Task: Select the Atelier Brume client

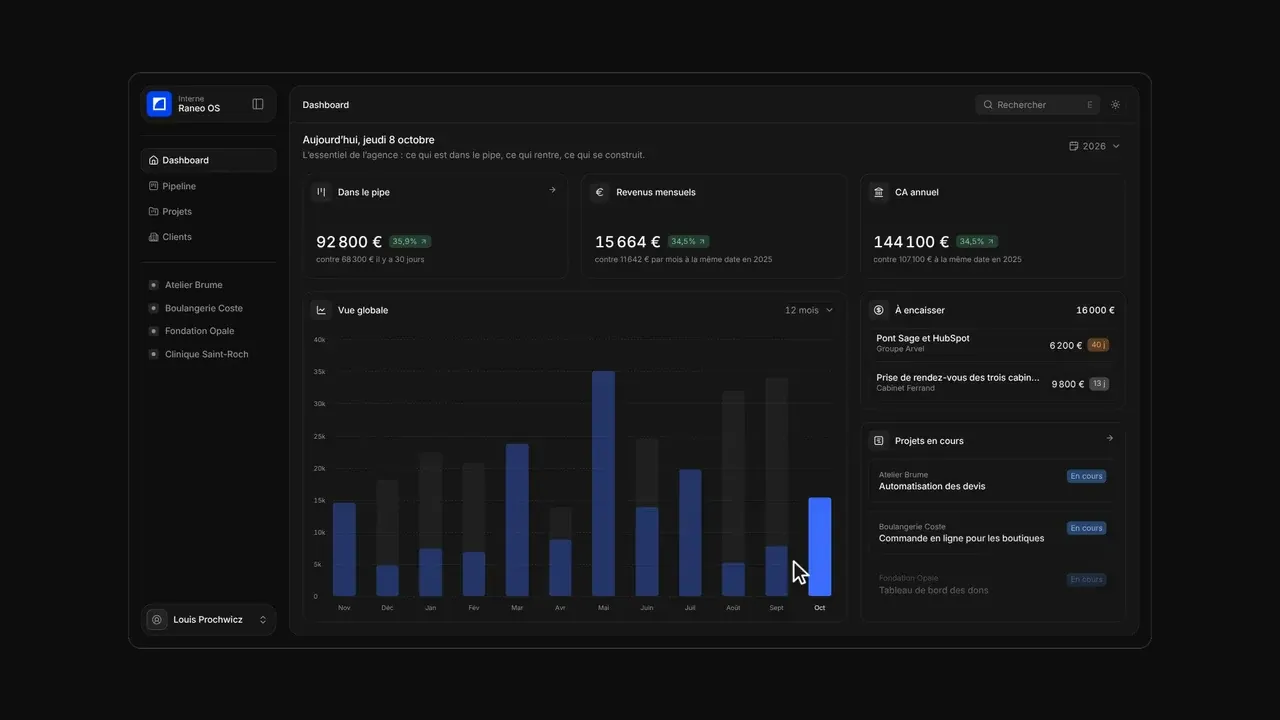Action: pos(208,285)
